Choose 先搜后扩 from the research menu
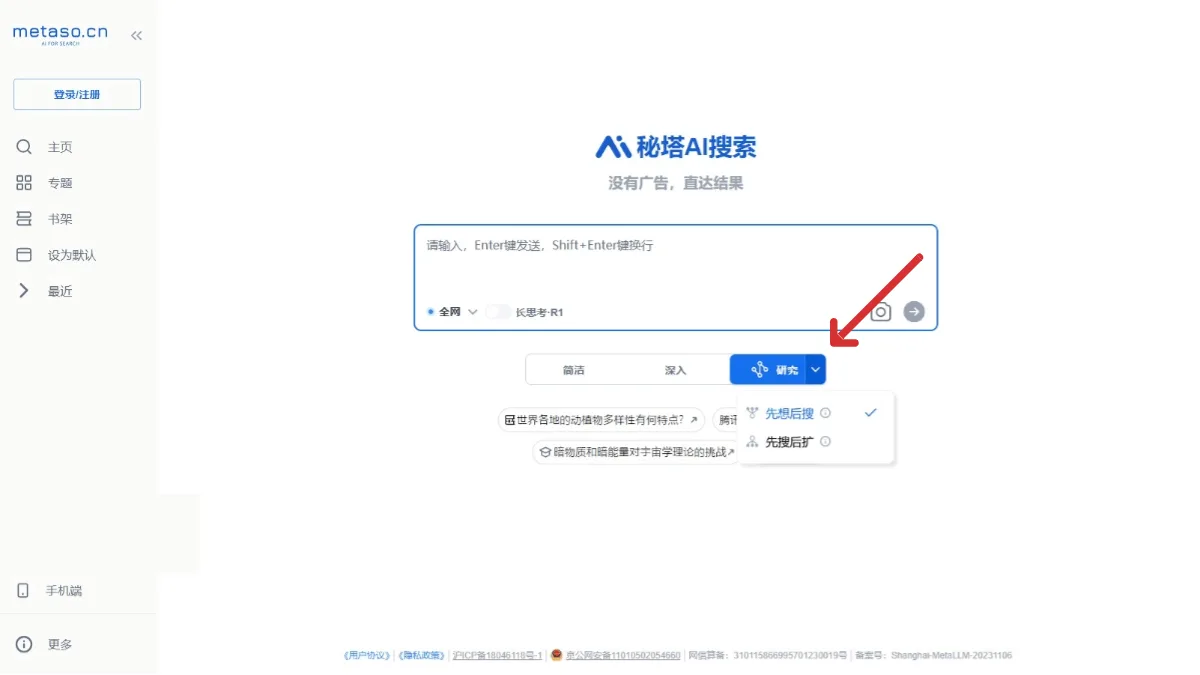Viewport: 1200px width, 675px height. (x=790, y=441)
